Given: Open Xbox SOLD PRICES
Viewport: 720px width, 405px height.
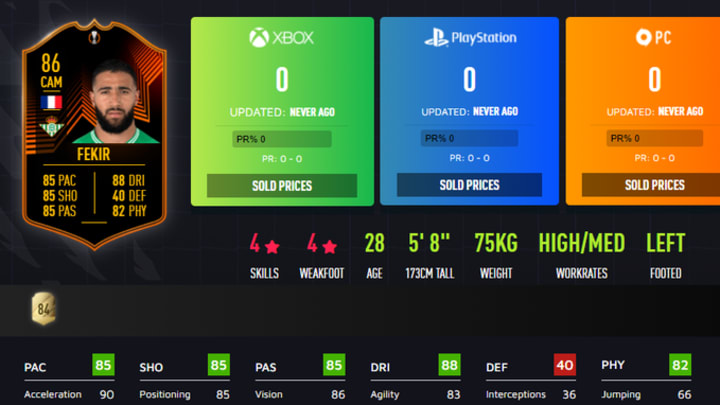Looking at the screenshot, I should tap(282, 186).
